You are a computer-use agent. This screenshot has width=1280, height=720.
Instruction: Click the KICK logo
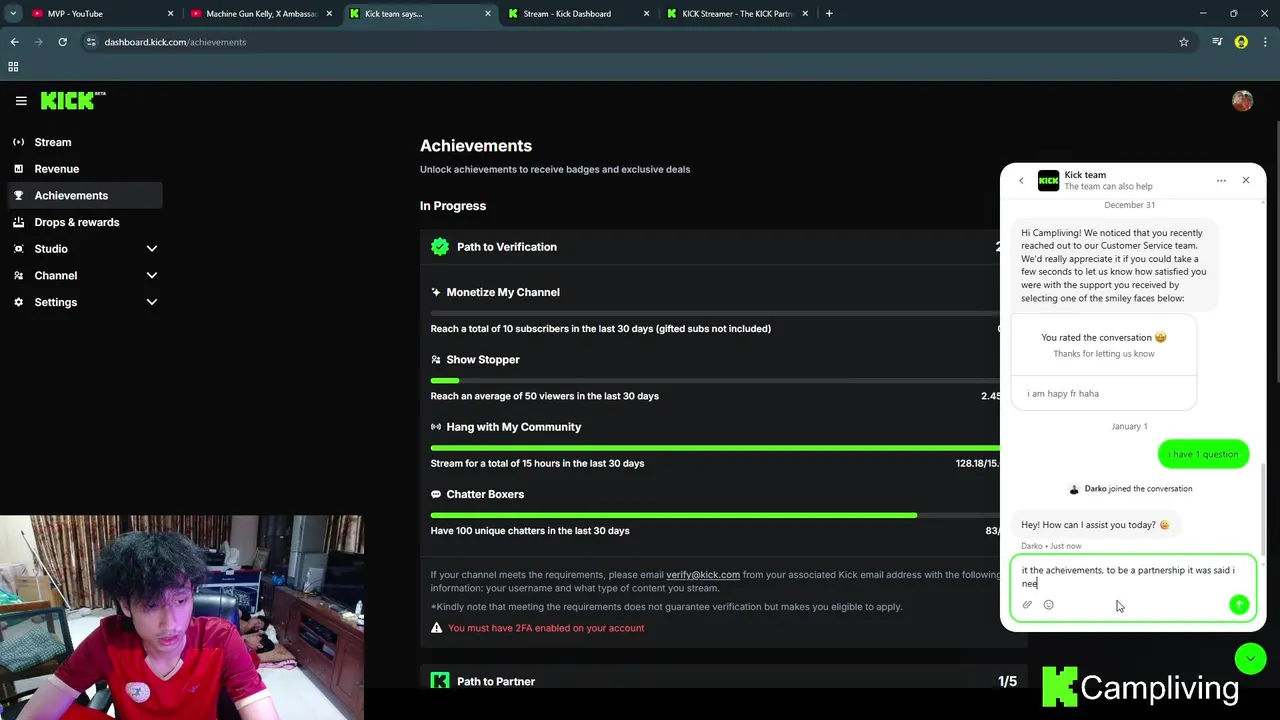point(73,100)
